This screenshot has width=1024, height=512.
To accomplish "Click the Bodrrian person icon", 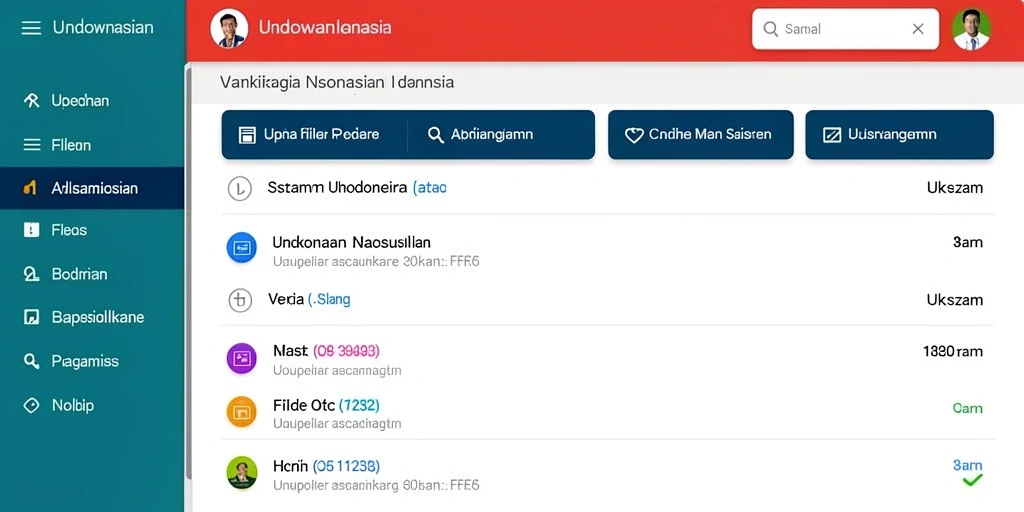I will click(x=31, y=274).
